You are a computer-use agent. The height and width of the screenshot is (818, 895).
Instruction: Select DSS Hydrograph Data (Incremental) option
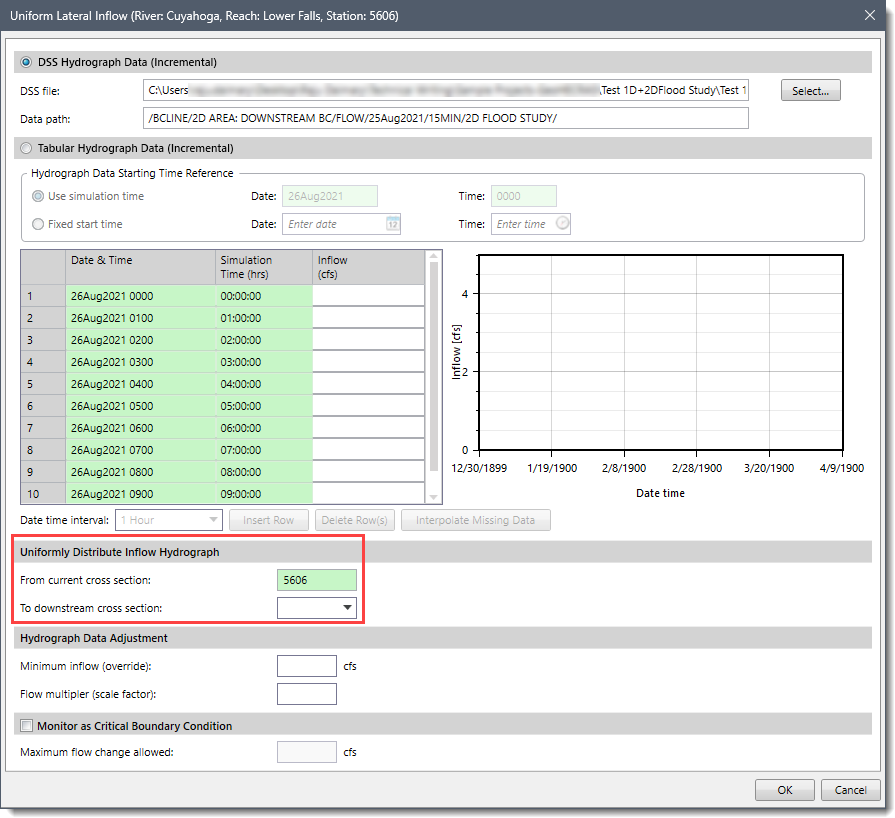click(26, 62)
